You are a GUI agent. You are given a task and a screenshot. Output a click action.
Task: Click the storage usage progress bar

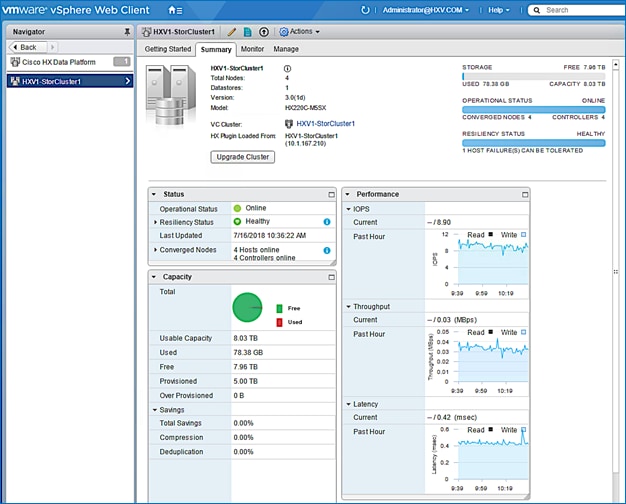533,76
